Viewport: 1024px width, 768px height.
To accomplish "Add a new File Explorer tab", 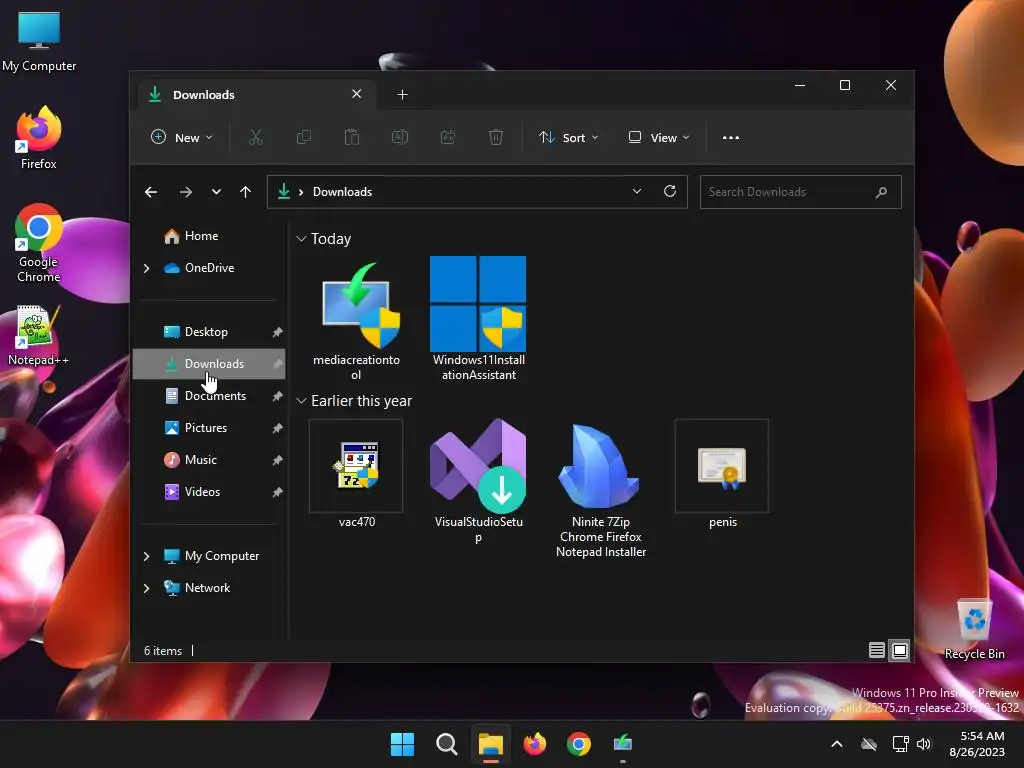I will pos(402,95).
